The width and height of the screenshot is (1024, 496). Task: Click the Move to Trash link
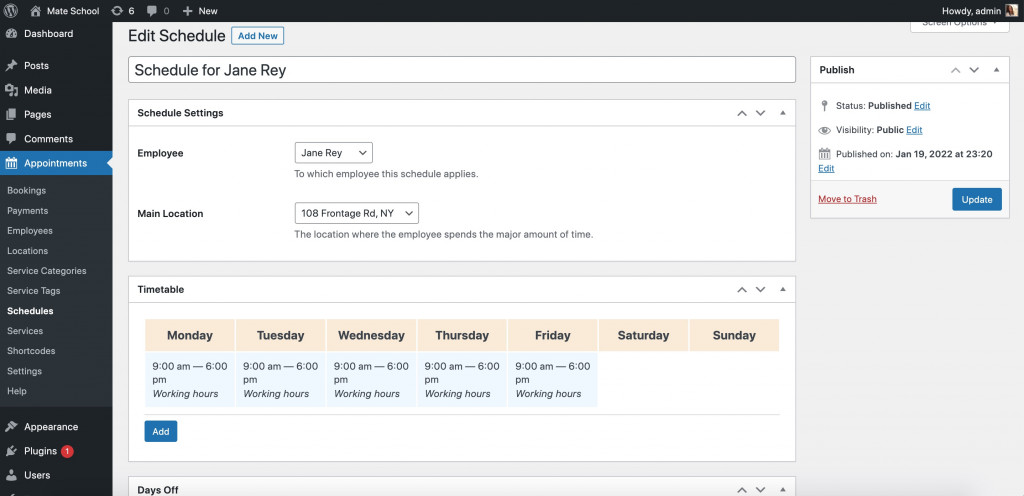tap(847, 199)
